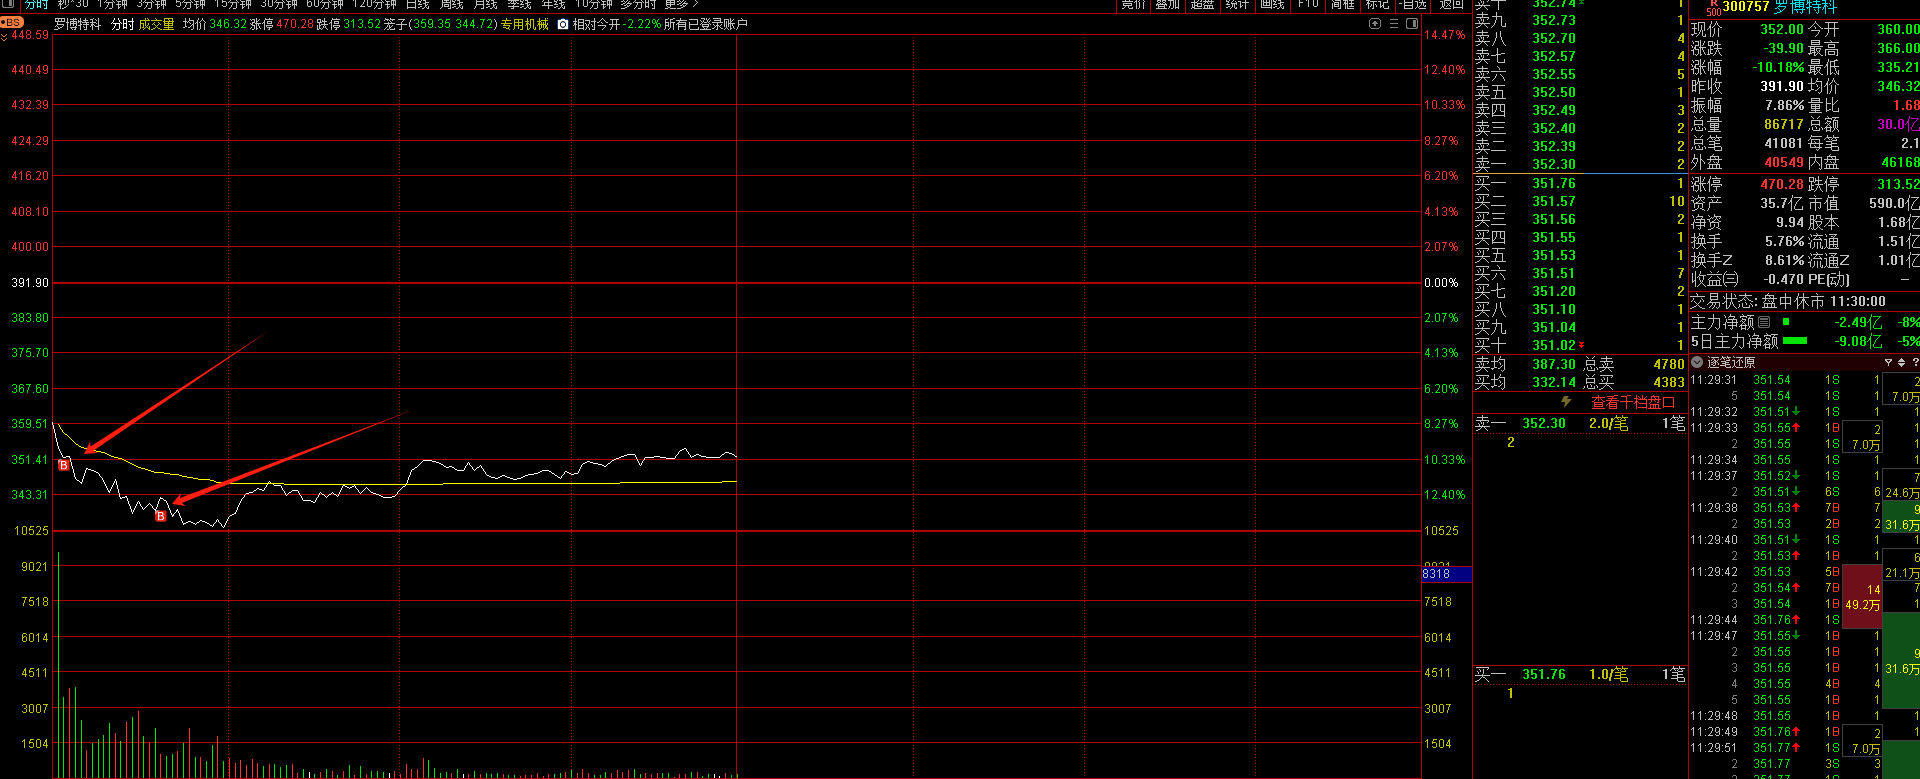Switch to the 日线 daily chart tab
The width and height of the screenshot is (1920, 779).
(x=418, y=5)
